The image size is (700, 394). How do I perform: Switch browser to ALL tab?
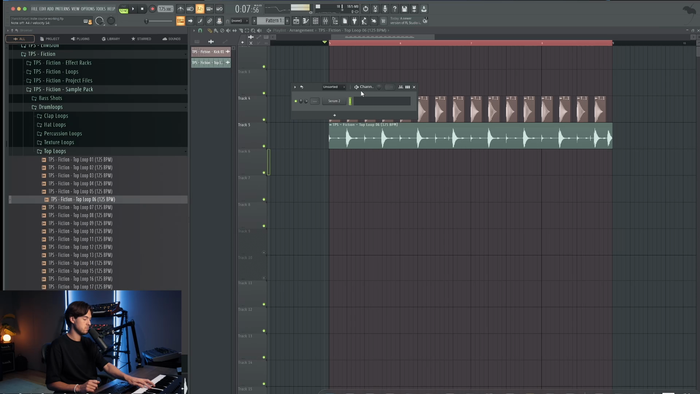click(20, 39)
